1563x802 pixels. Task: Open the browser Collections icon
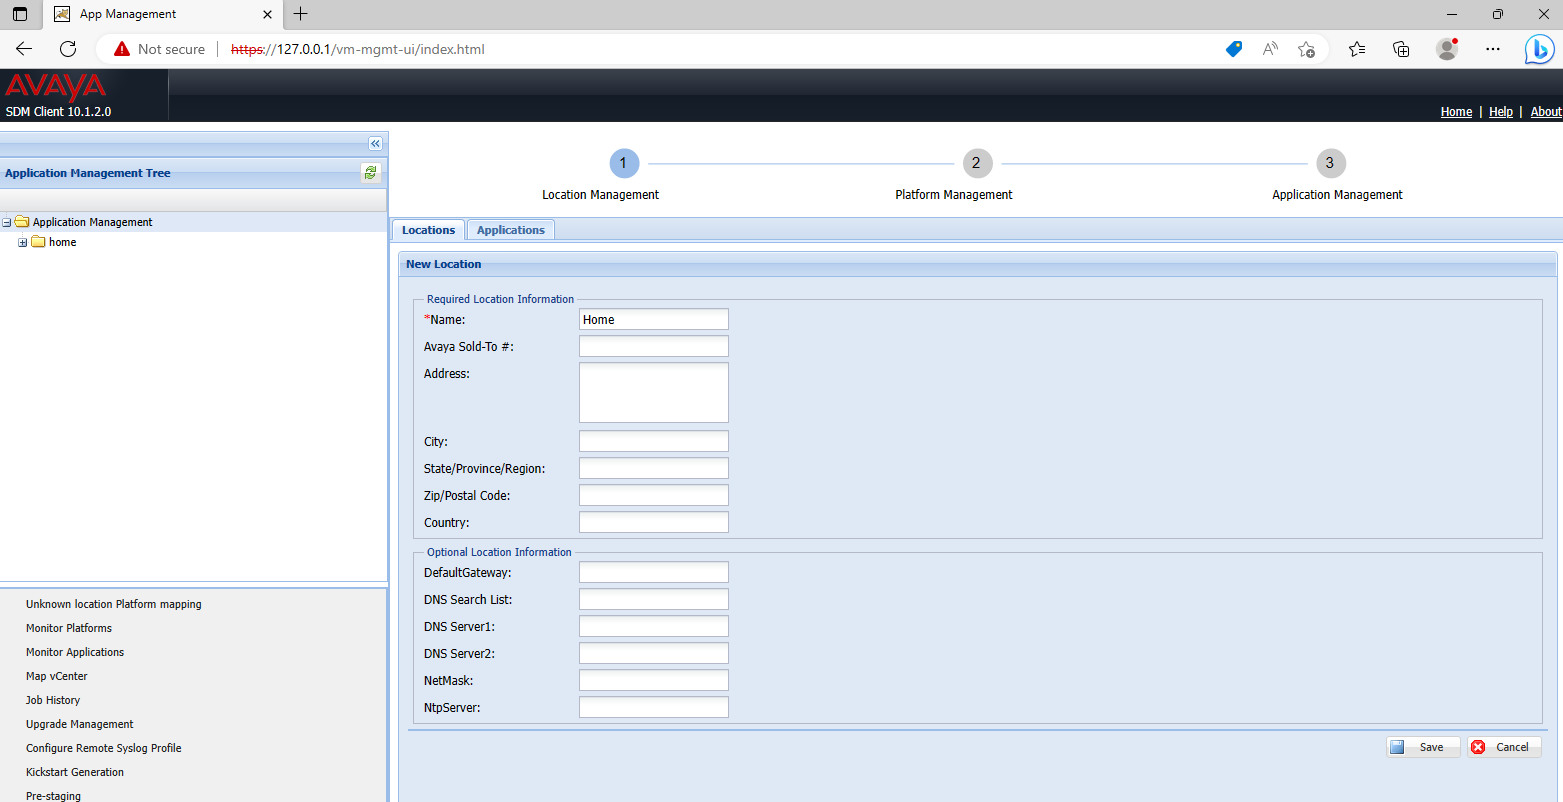pos(1401,49)
